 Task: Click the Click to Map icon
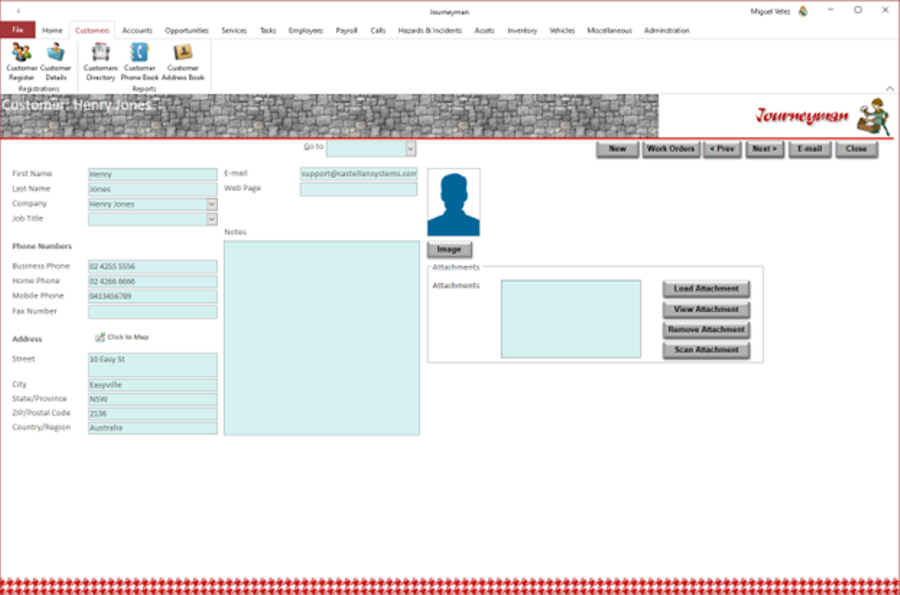click(x=100, y=337)
